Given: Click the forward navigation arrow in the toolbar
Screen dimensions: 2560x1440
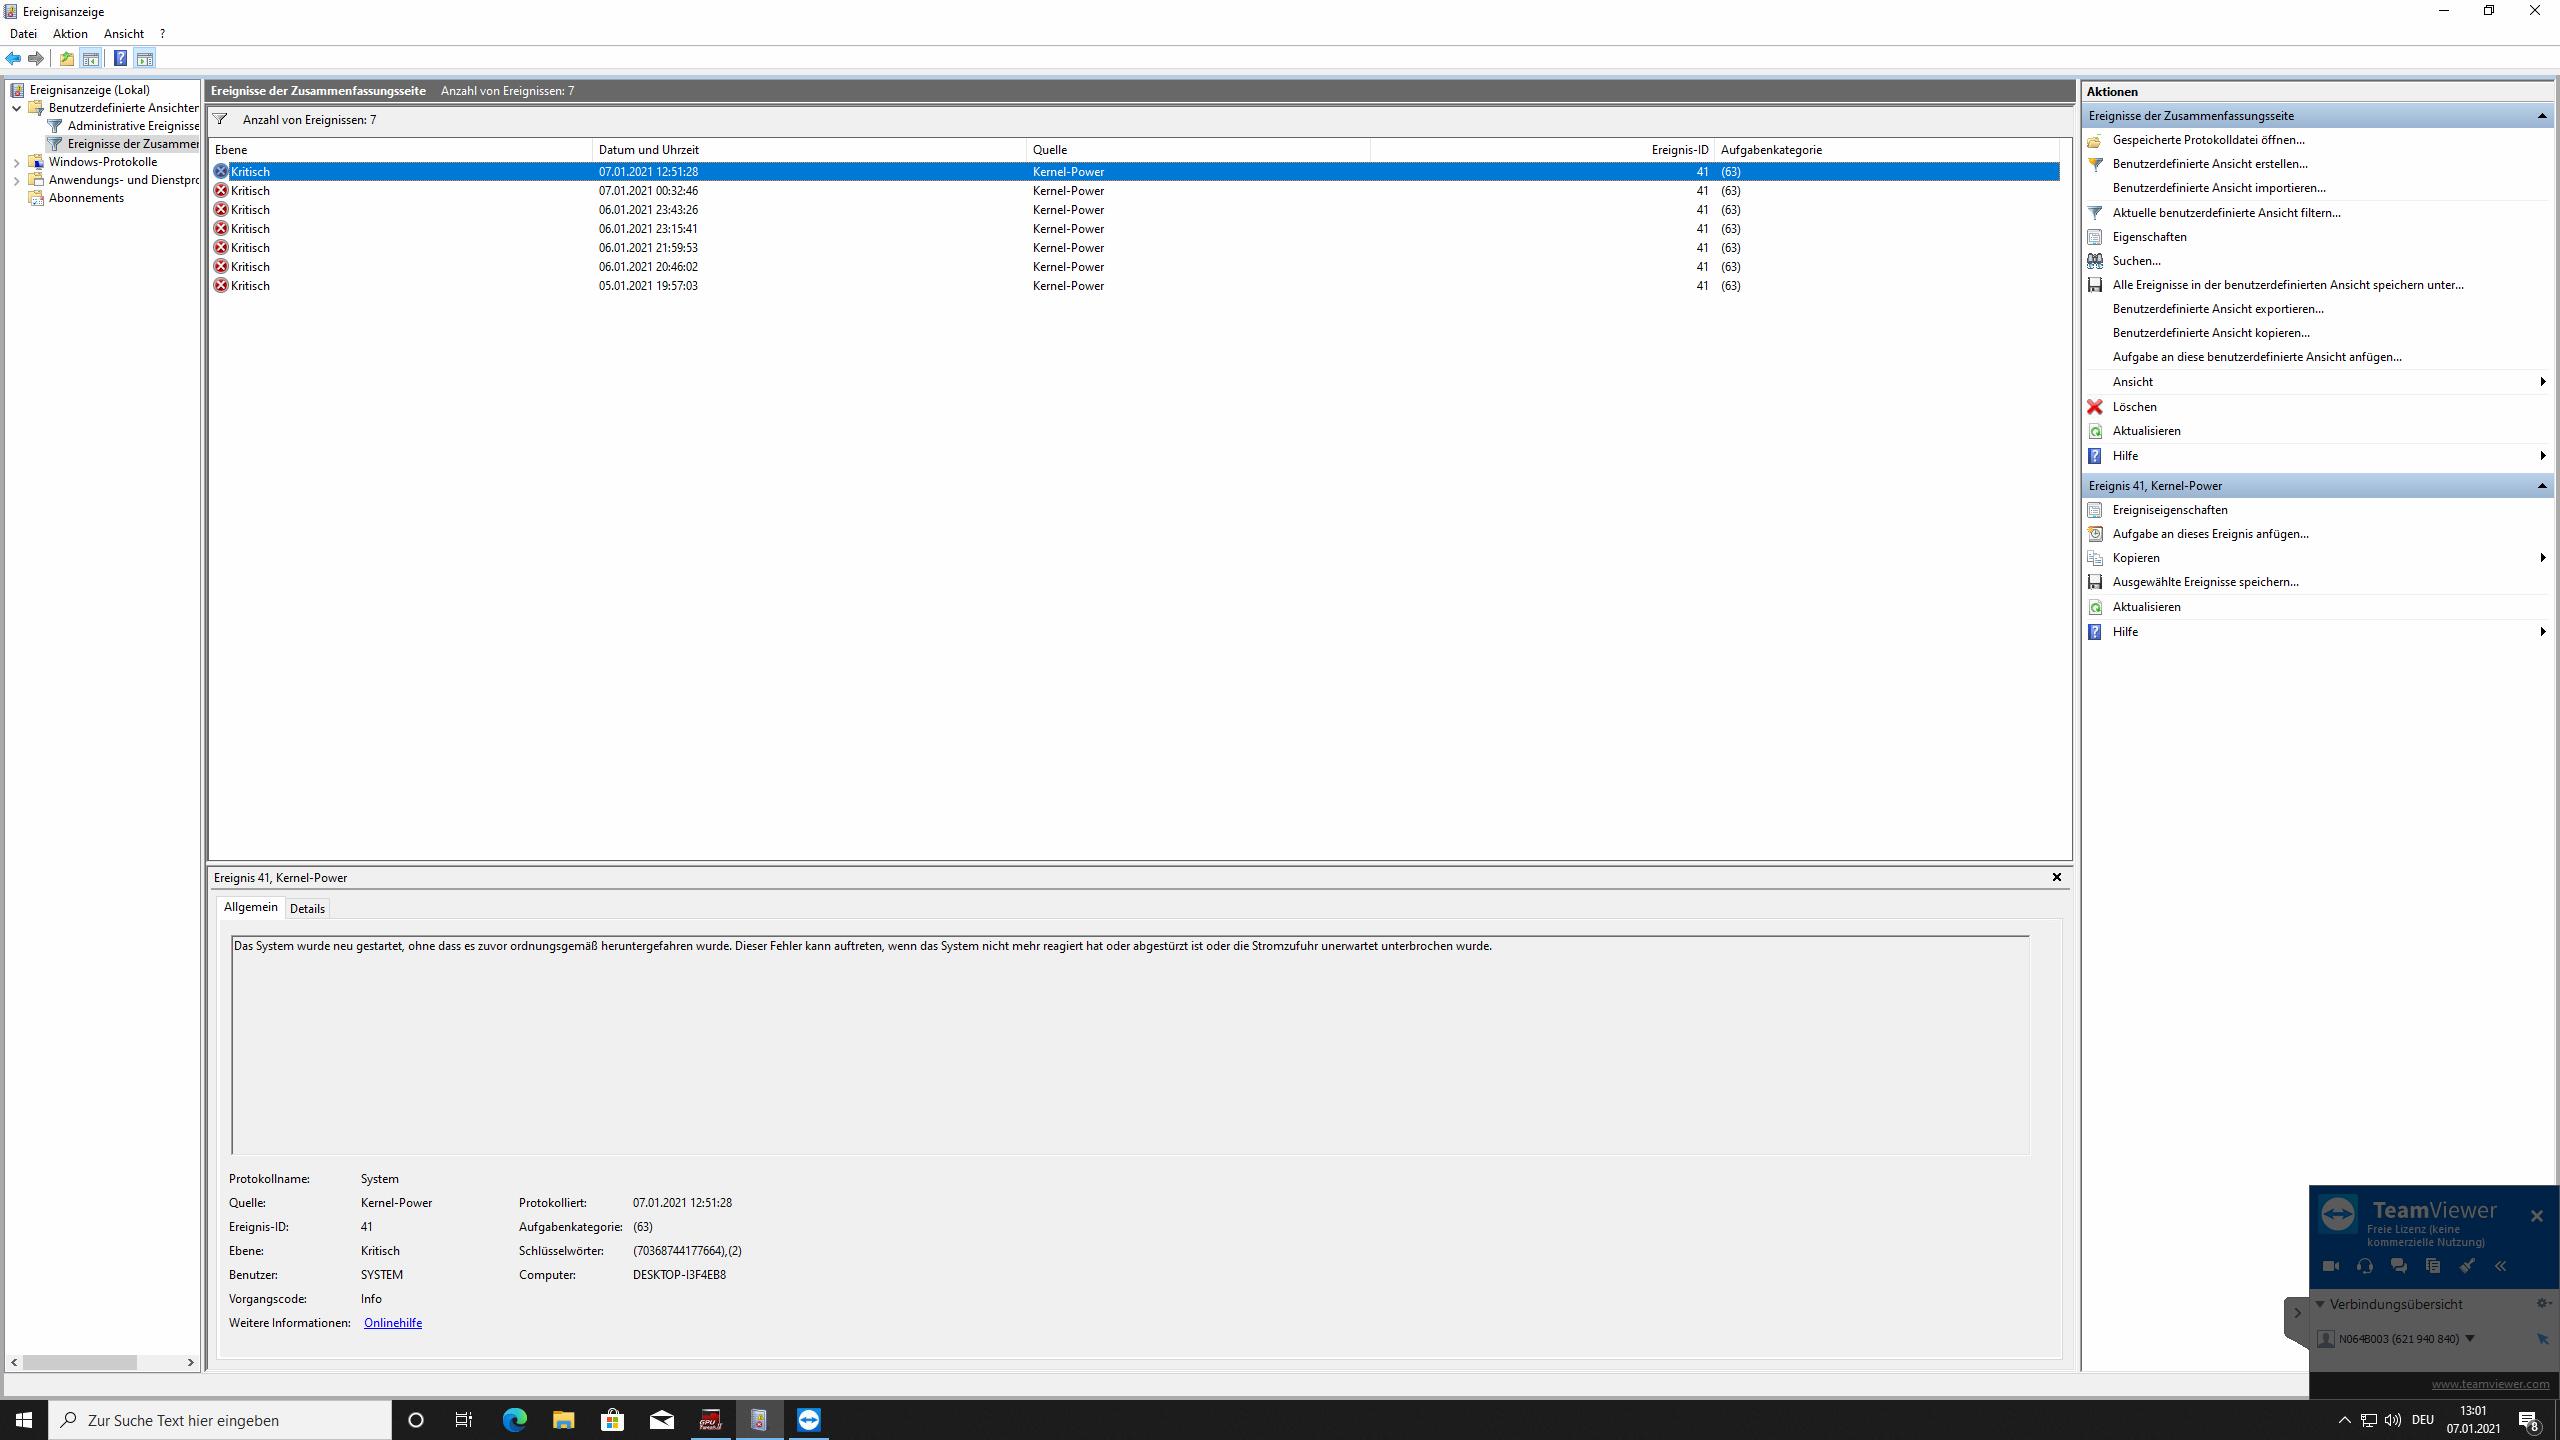Looking at the screenshot, I should tap(37, 58).
